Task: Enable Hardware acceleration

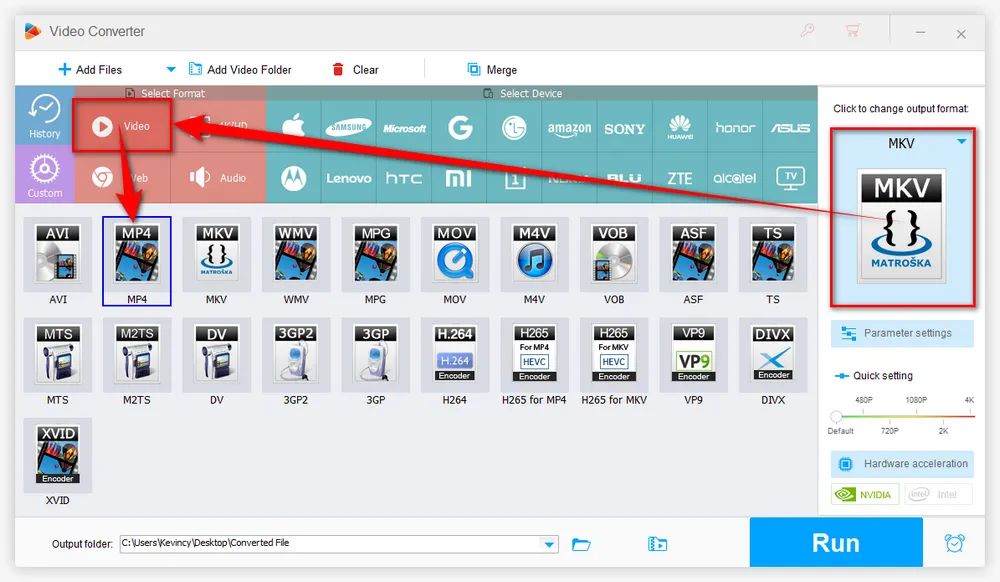Action: [902, 464]
